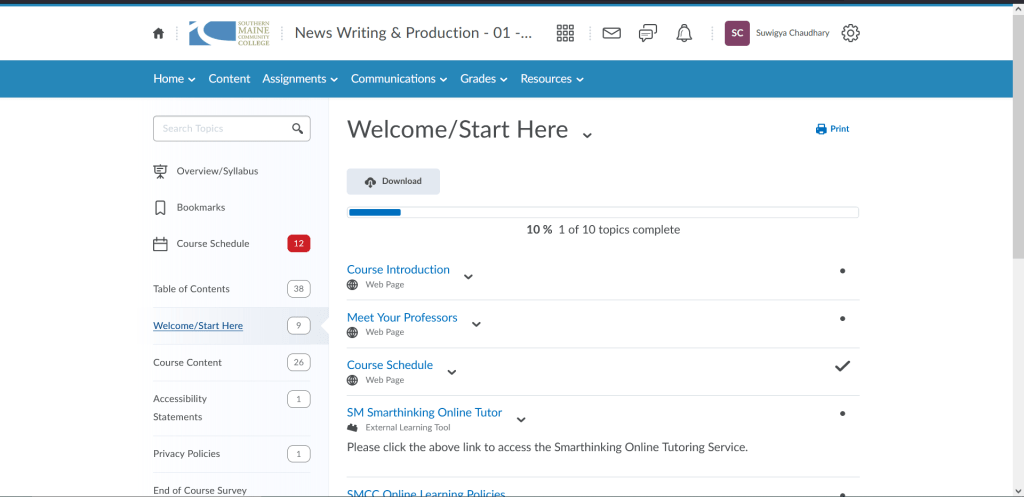Click the Print icon link
This screenshot has height=497, width=1024.
pyautogui.click(x=832, y=129)
